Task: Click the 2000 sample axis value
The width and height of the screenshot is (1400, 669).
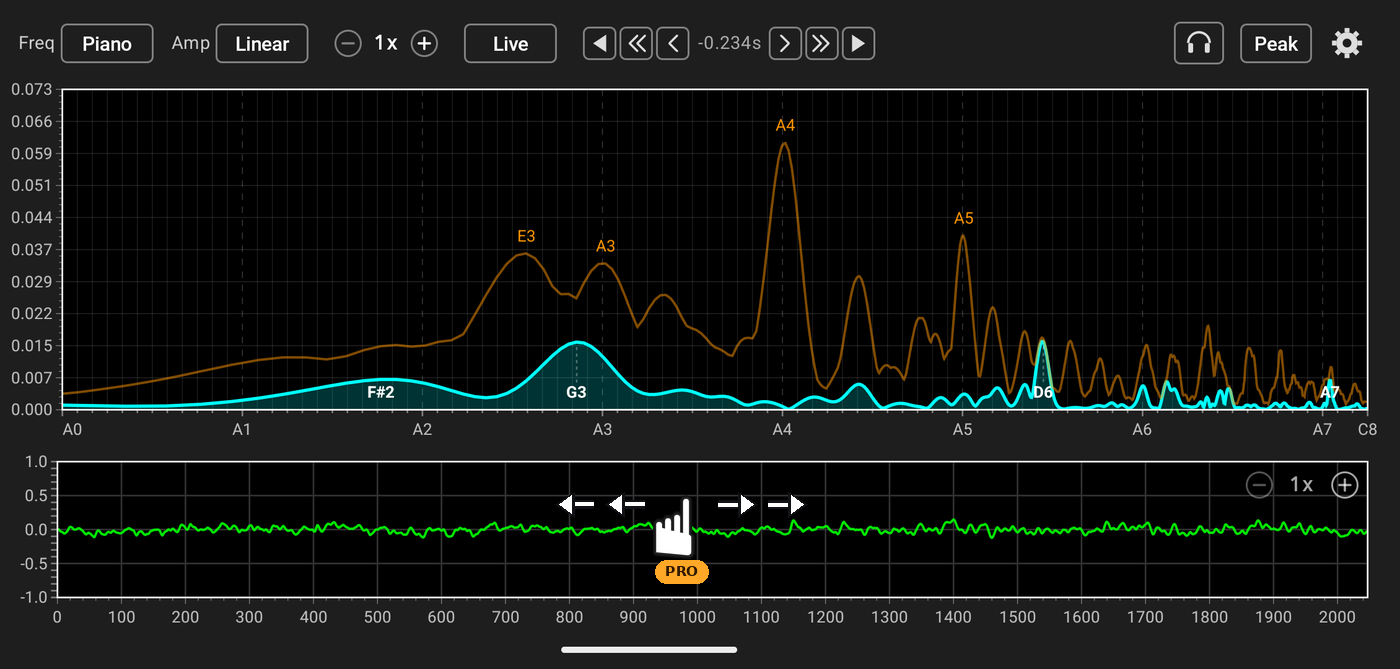Action: point(1338,617)
